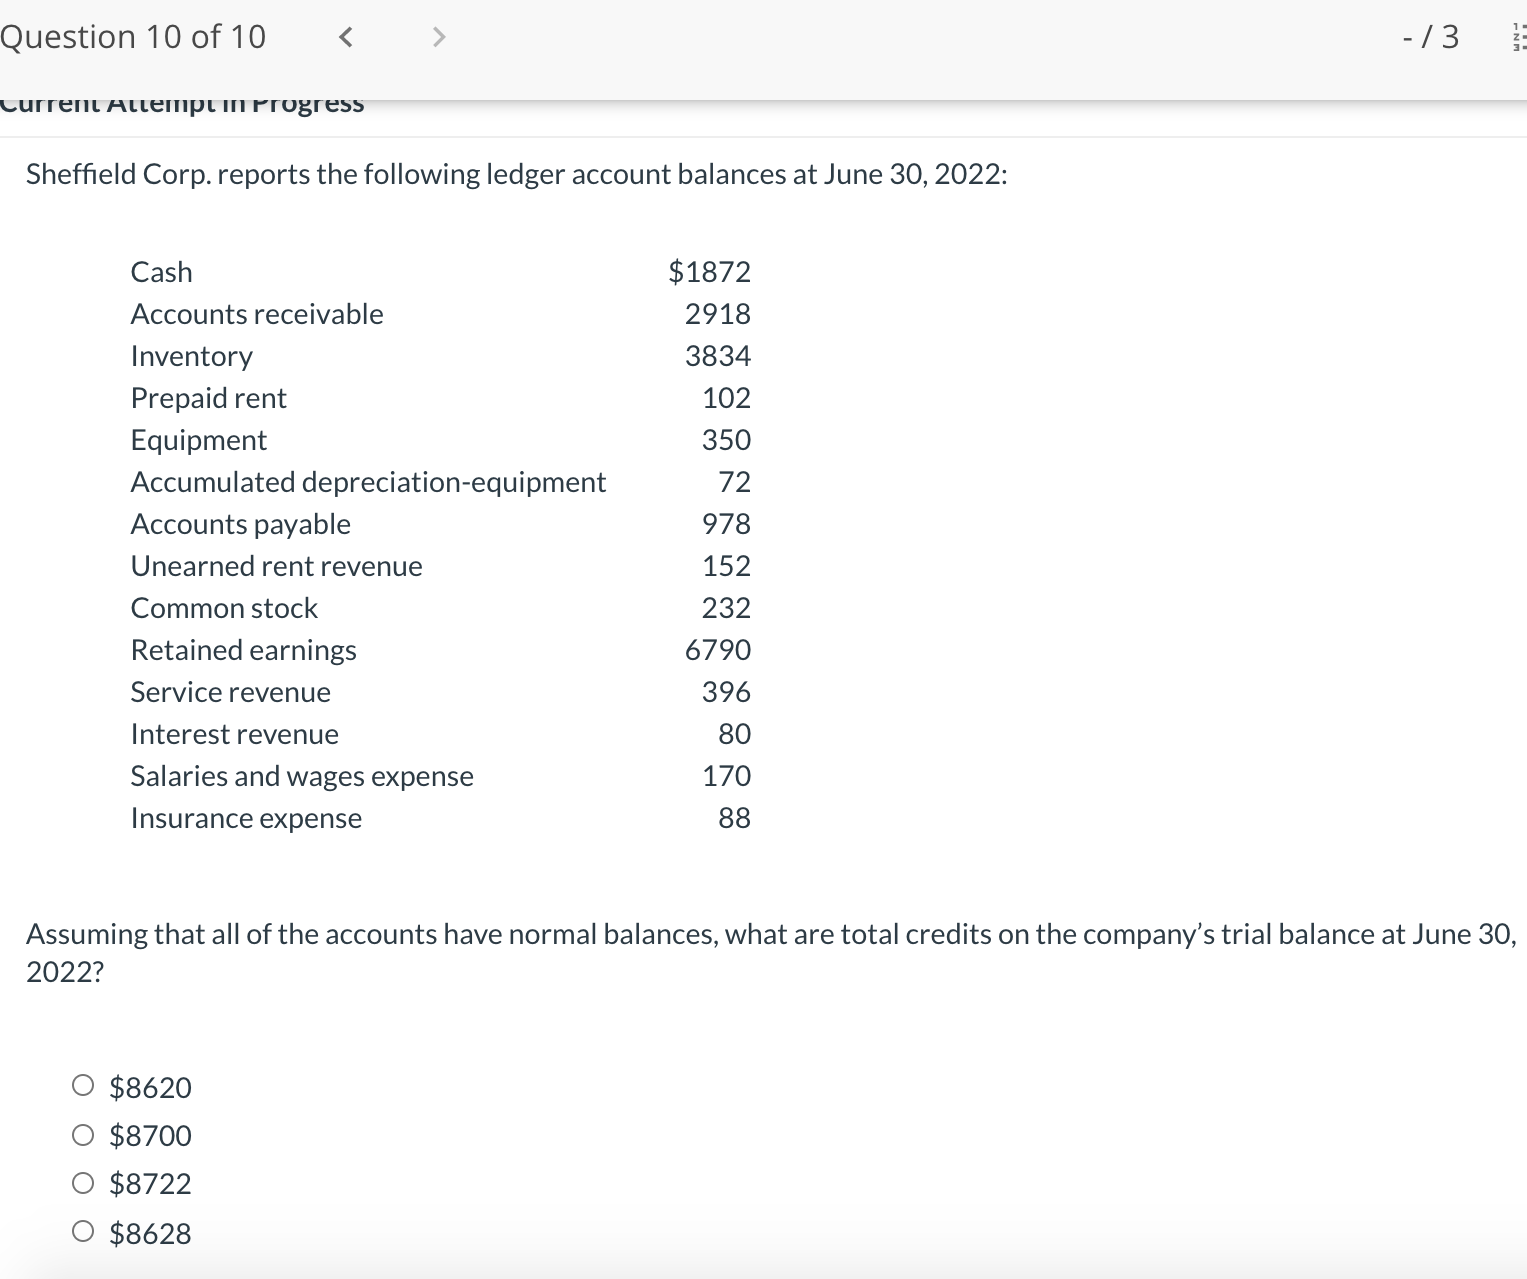The height and width of the screenshot is (1279, 1527).
Task: Click the previous question chevron
Action: [345, 37]
